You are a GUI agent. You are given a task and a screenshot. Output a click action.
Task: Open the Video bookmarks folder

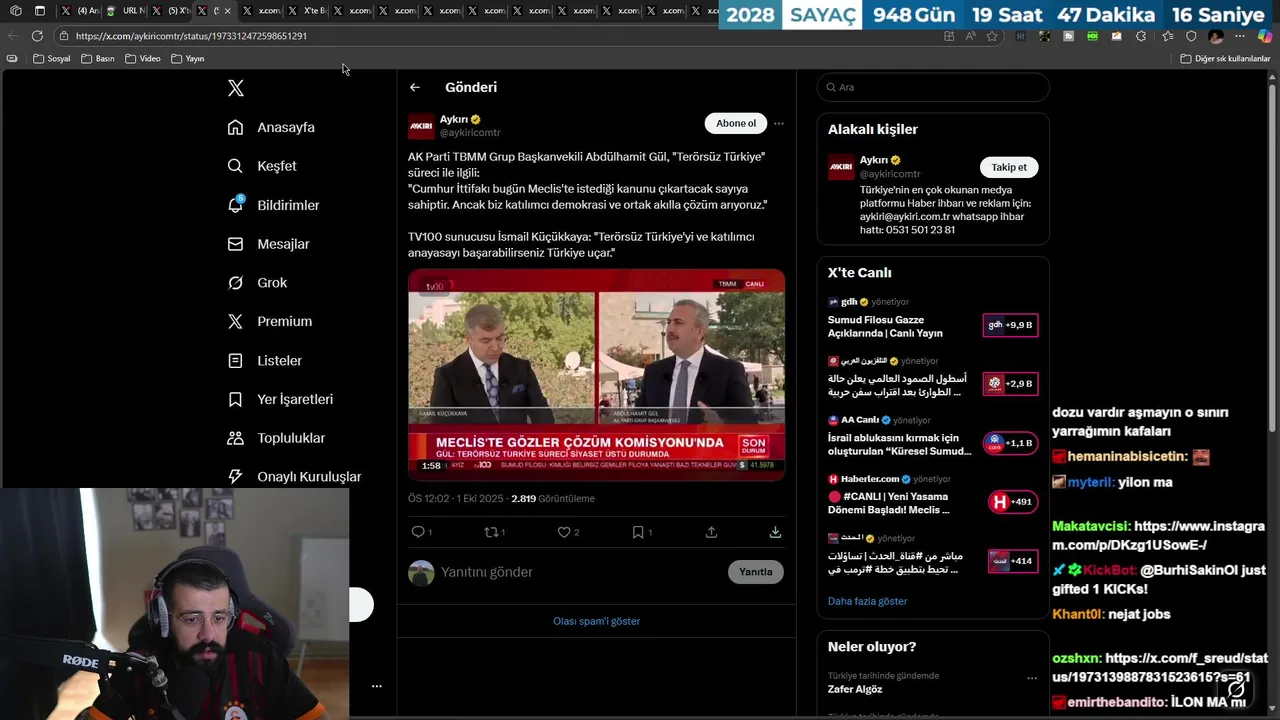pyautogui.click(x=143, y=59)
